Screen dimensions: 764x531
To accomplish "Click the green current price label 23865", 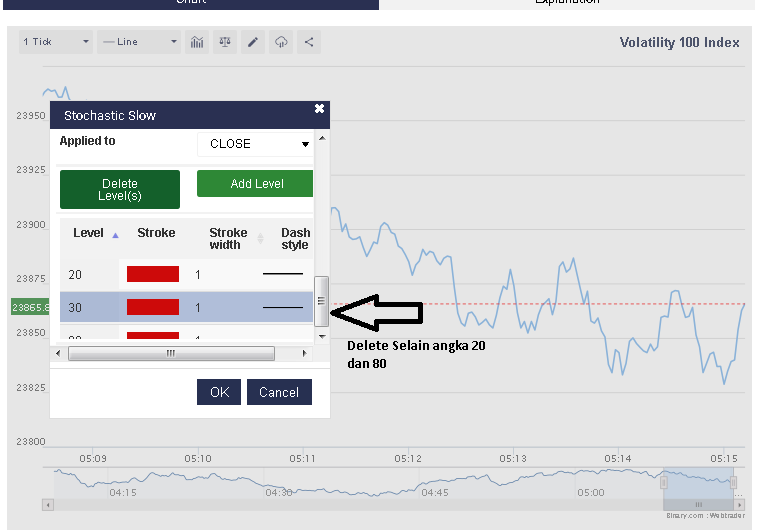I will (x=30, y=307).
